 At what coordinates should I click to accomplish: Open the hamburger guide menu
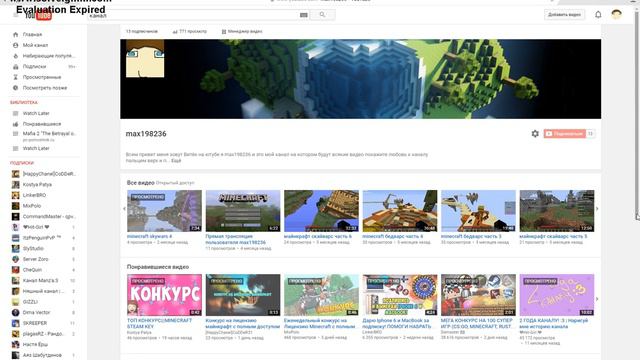[16, 15]
